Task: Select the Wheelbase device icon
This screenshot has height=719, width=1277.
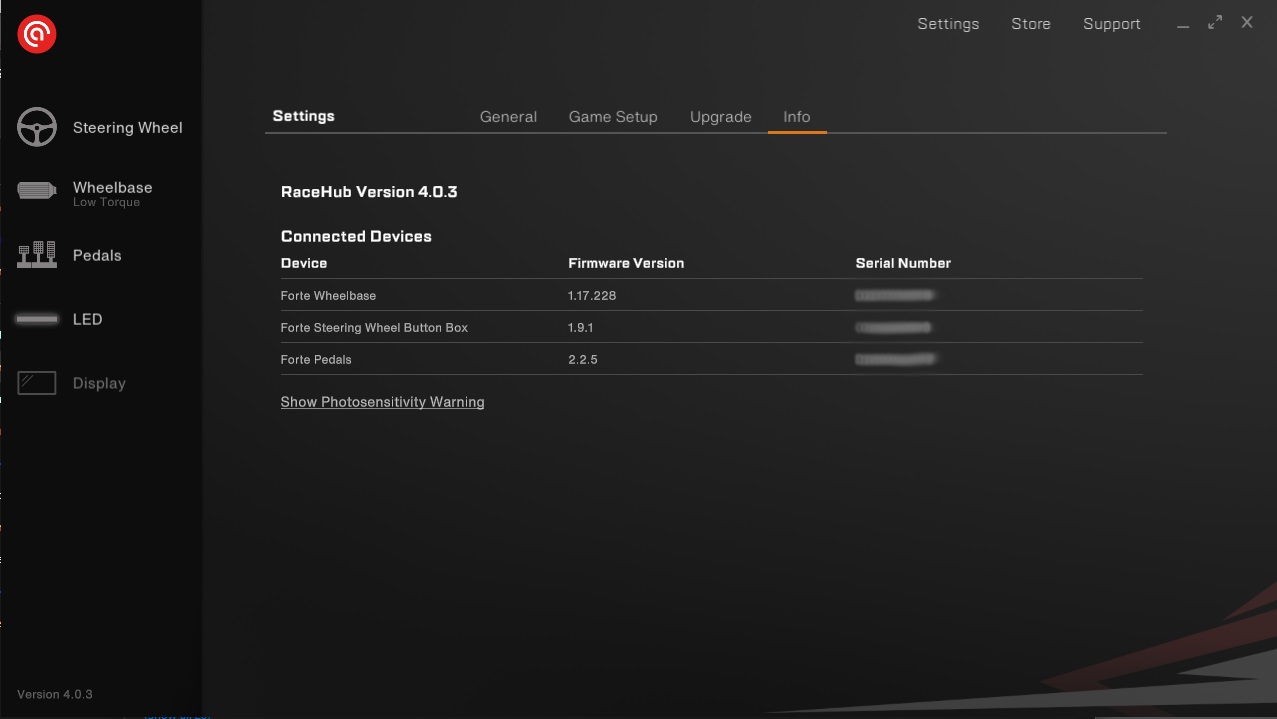Action: coord(37,191)
